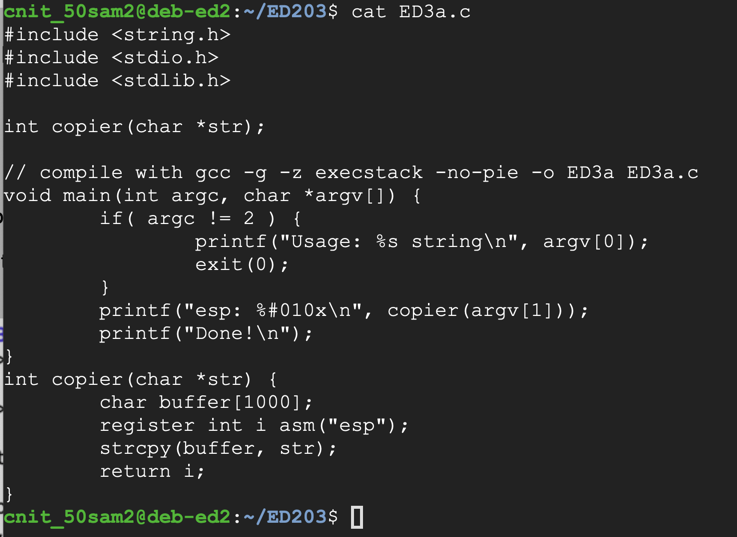Image resolution: width=737 pixels, height=537 pixels.
Task: Click the "cat ED3a.c" command text
Action: coord(411,12)
